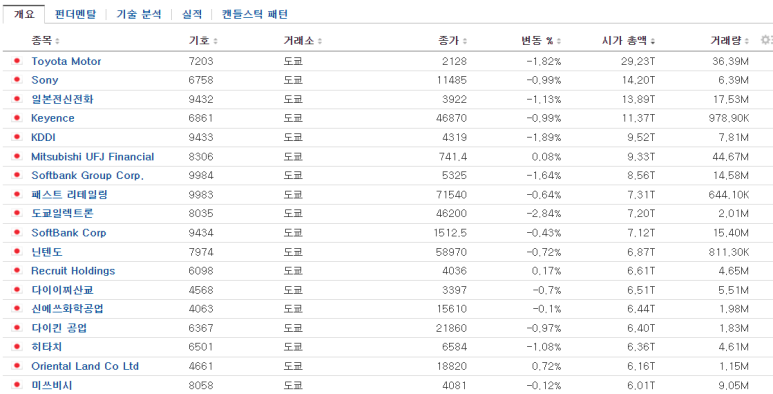Click the Japan flag beside Oriental Land Co Ltd
773x394 pixels.
pyautogui.click(x=17, y=366)
